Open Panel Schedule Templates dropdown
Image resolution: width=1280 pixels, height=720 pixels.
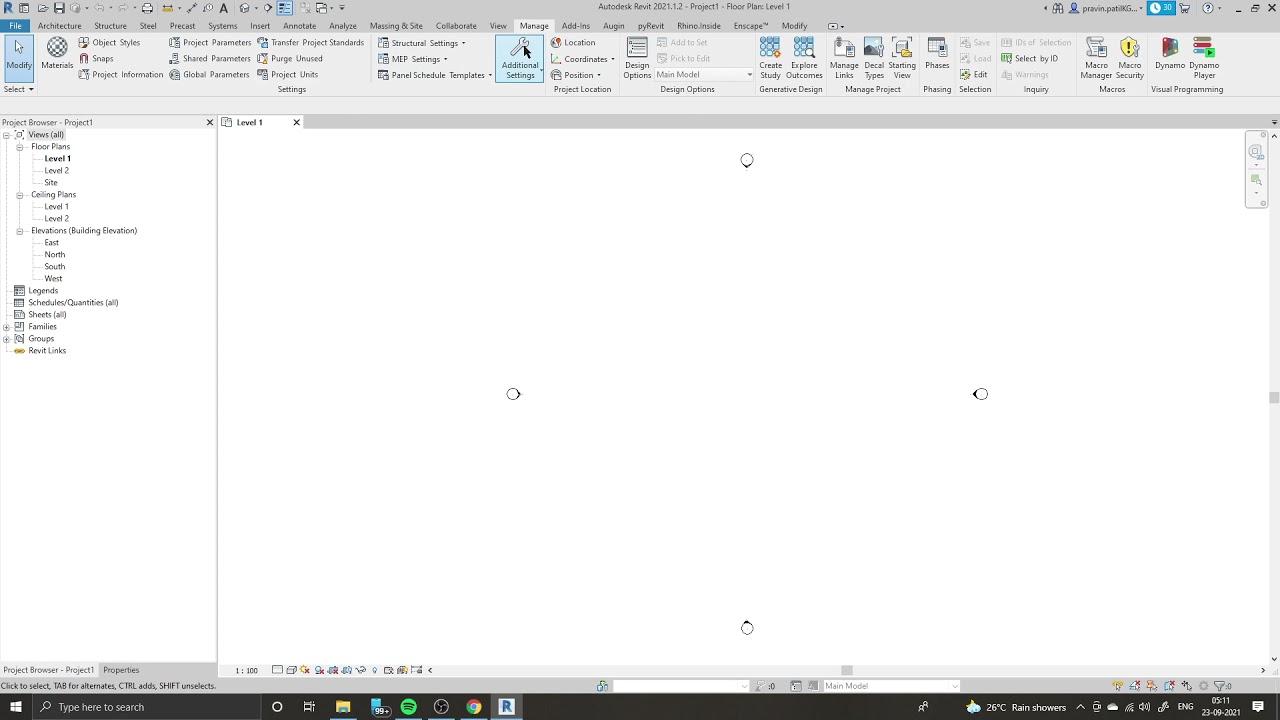click(x=434, y=75)
